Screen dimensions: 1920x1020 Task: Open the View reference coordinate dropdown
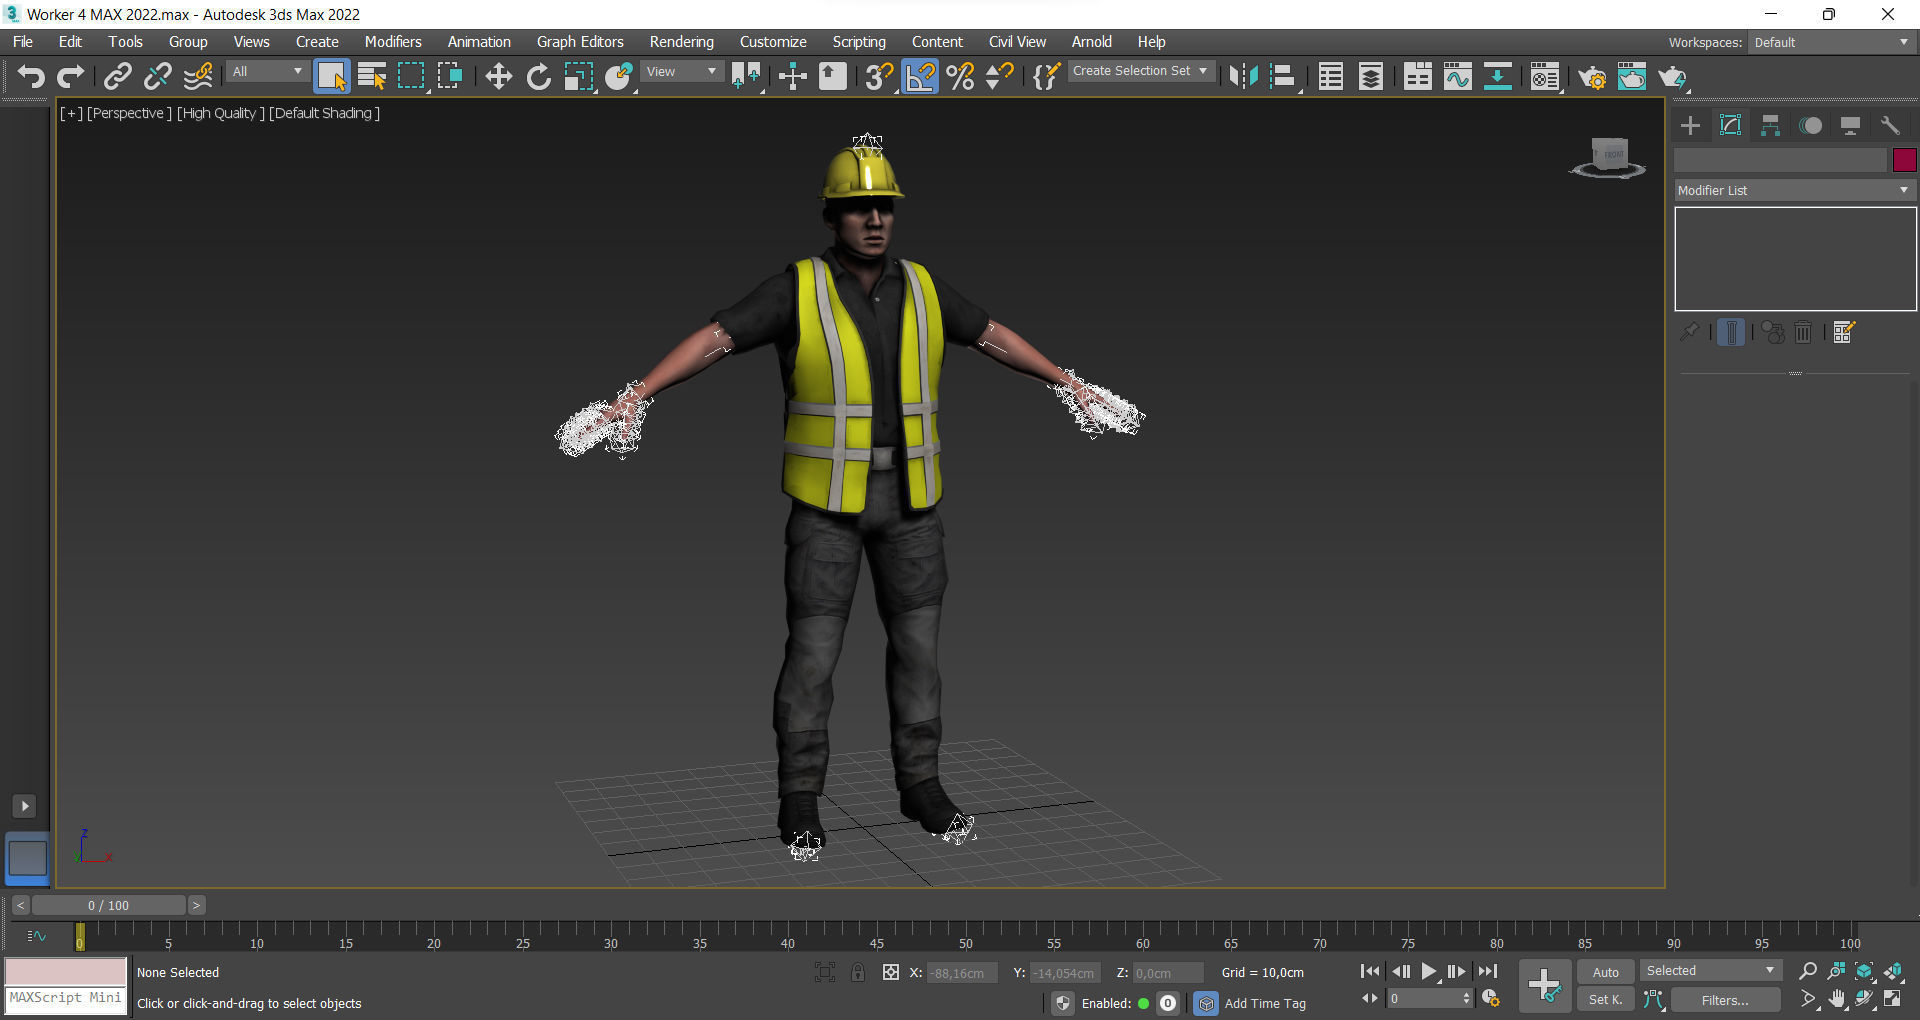point(682,72)
